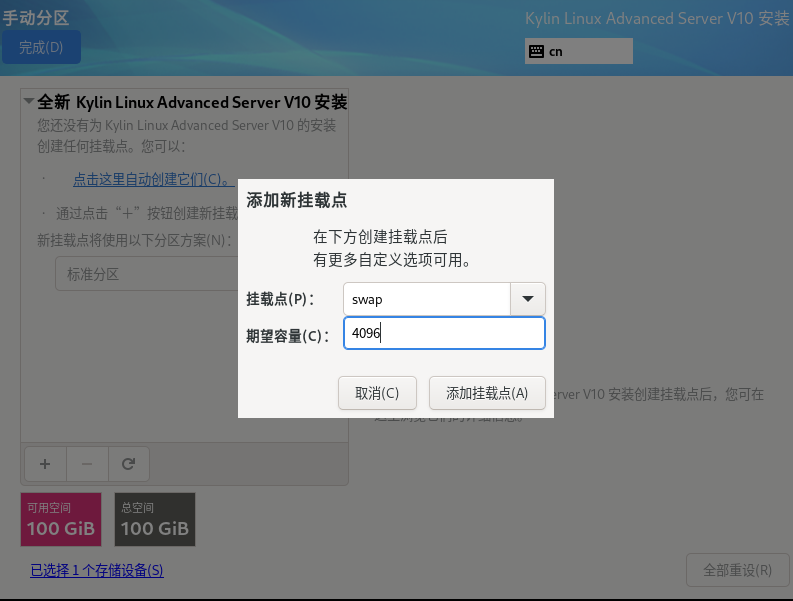Collapse the new Kylin Linux installation section
This screenshot has height=601, width=793.
click(29, 101)
